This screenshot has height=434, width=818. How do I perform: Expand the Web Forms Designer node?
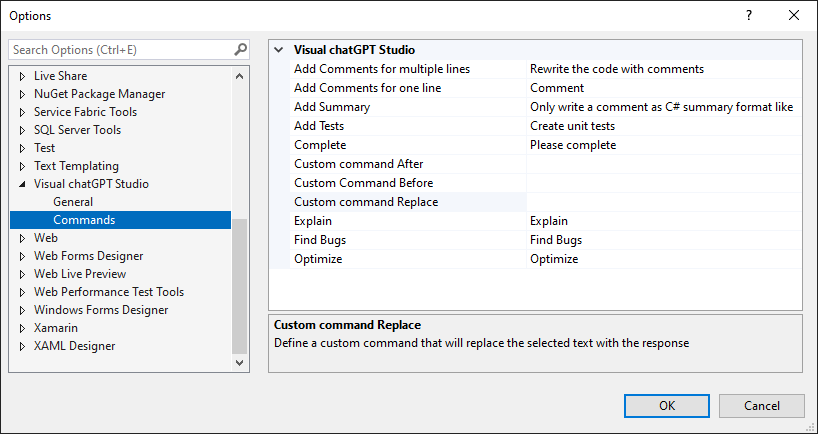coord(23,256)
